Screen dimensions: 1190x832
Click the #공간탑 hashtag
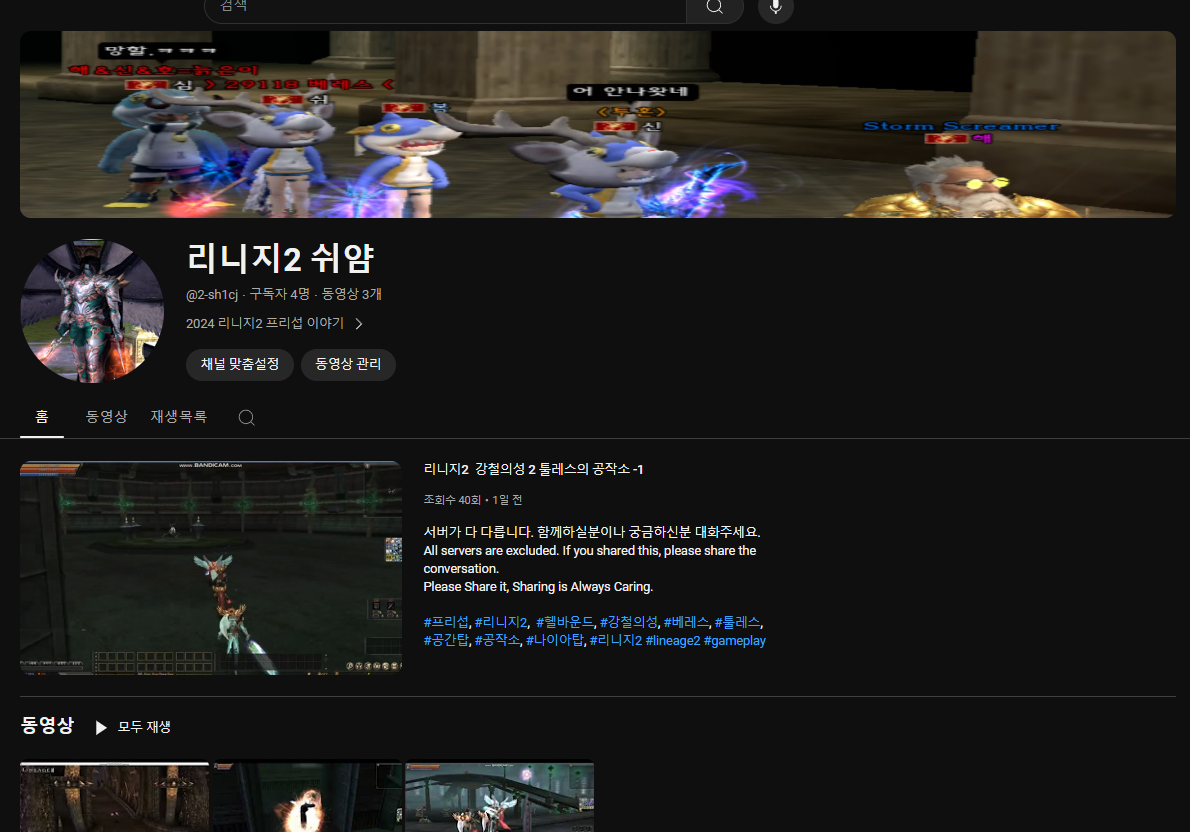coord(445,641)
